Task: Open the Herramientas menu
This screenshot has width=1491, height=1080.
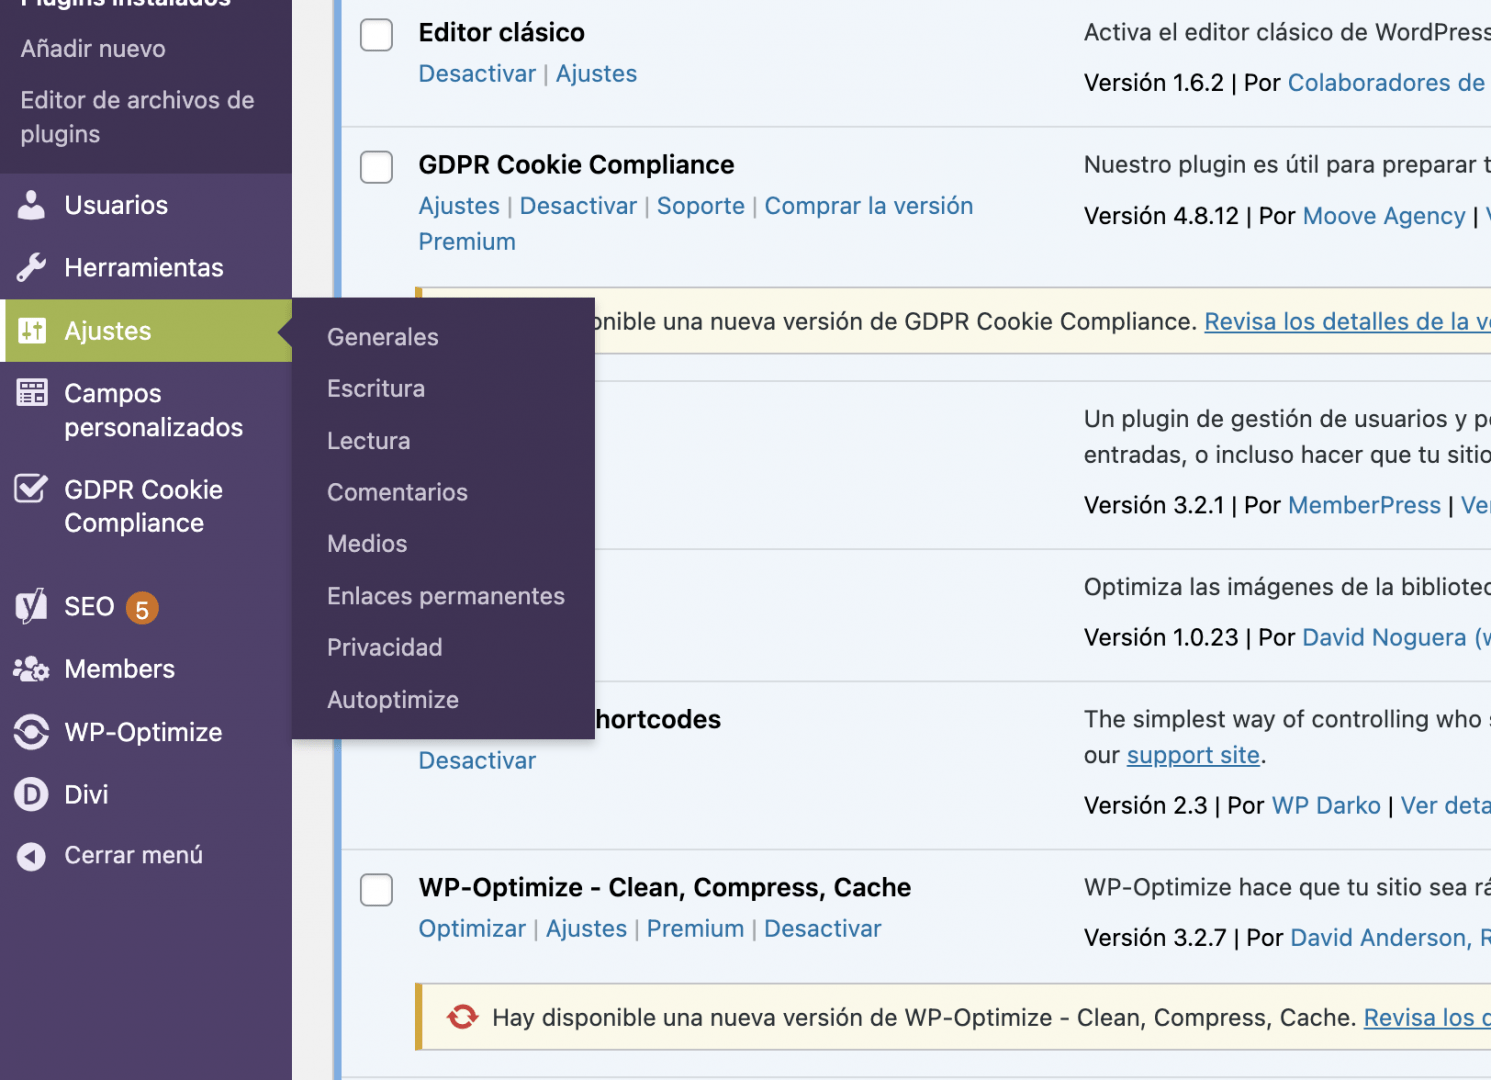Action: pos(146,268)
